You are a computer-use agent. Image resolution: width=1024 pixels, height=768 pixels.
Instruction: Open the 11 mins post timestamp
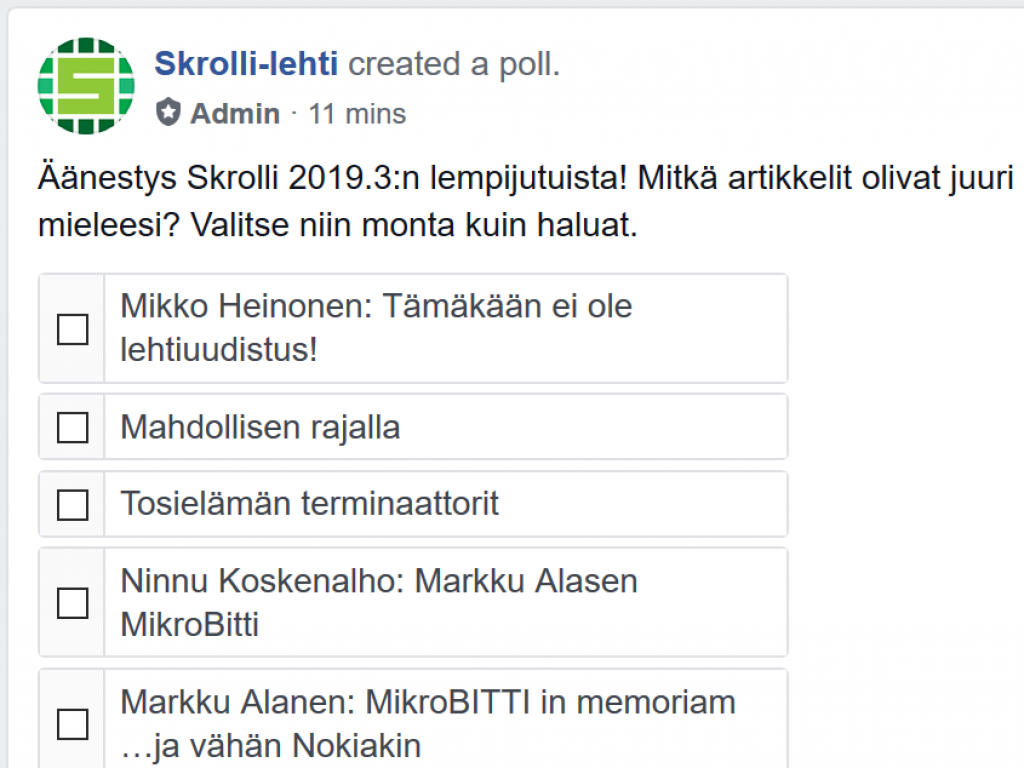click(357, 114)
